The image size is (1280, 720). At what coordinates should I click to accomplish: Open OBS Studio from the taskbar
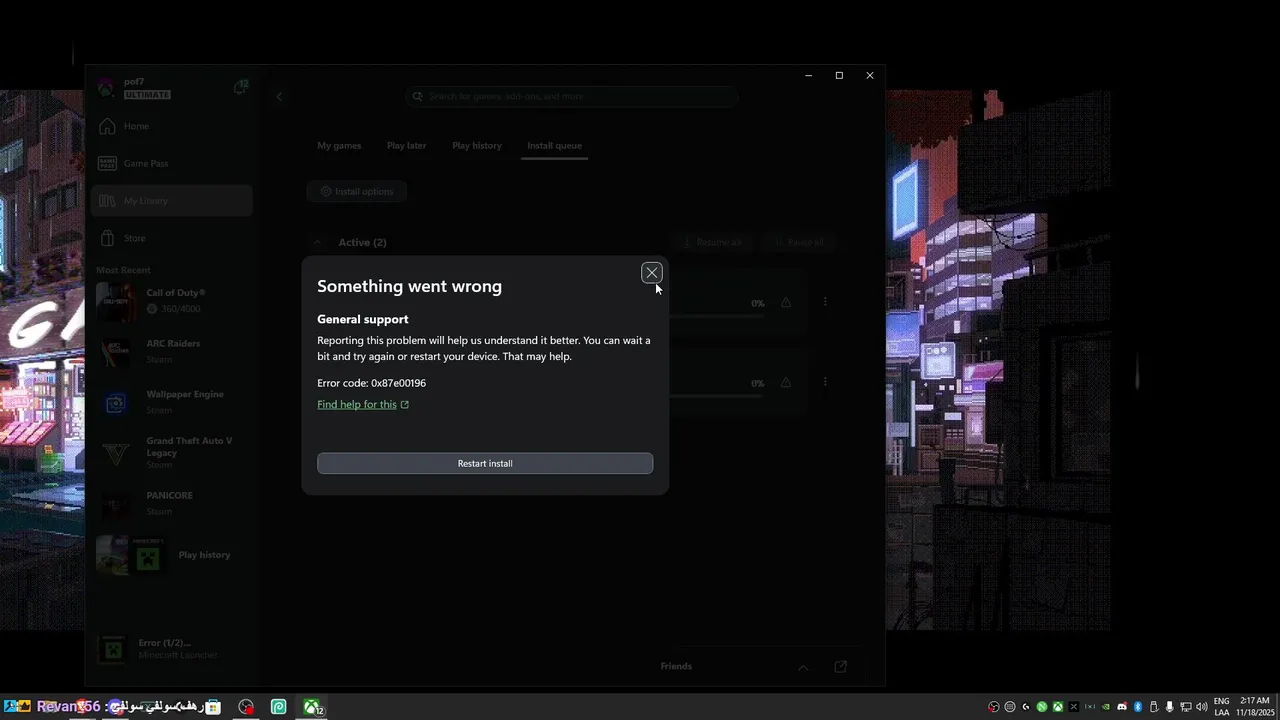point(246,707)
